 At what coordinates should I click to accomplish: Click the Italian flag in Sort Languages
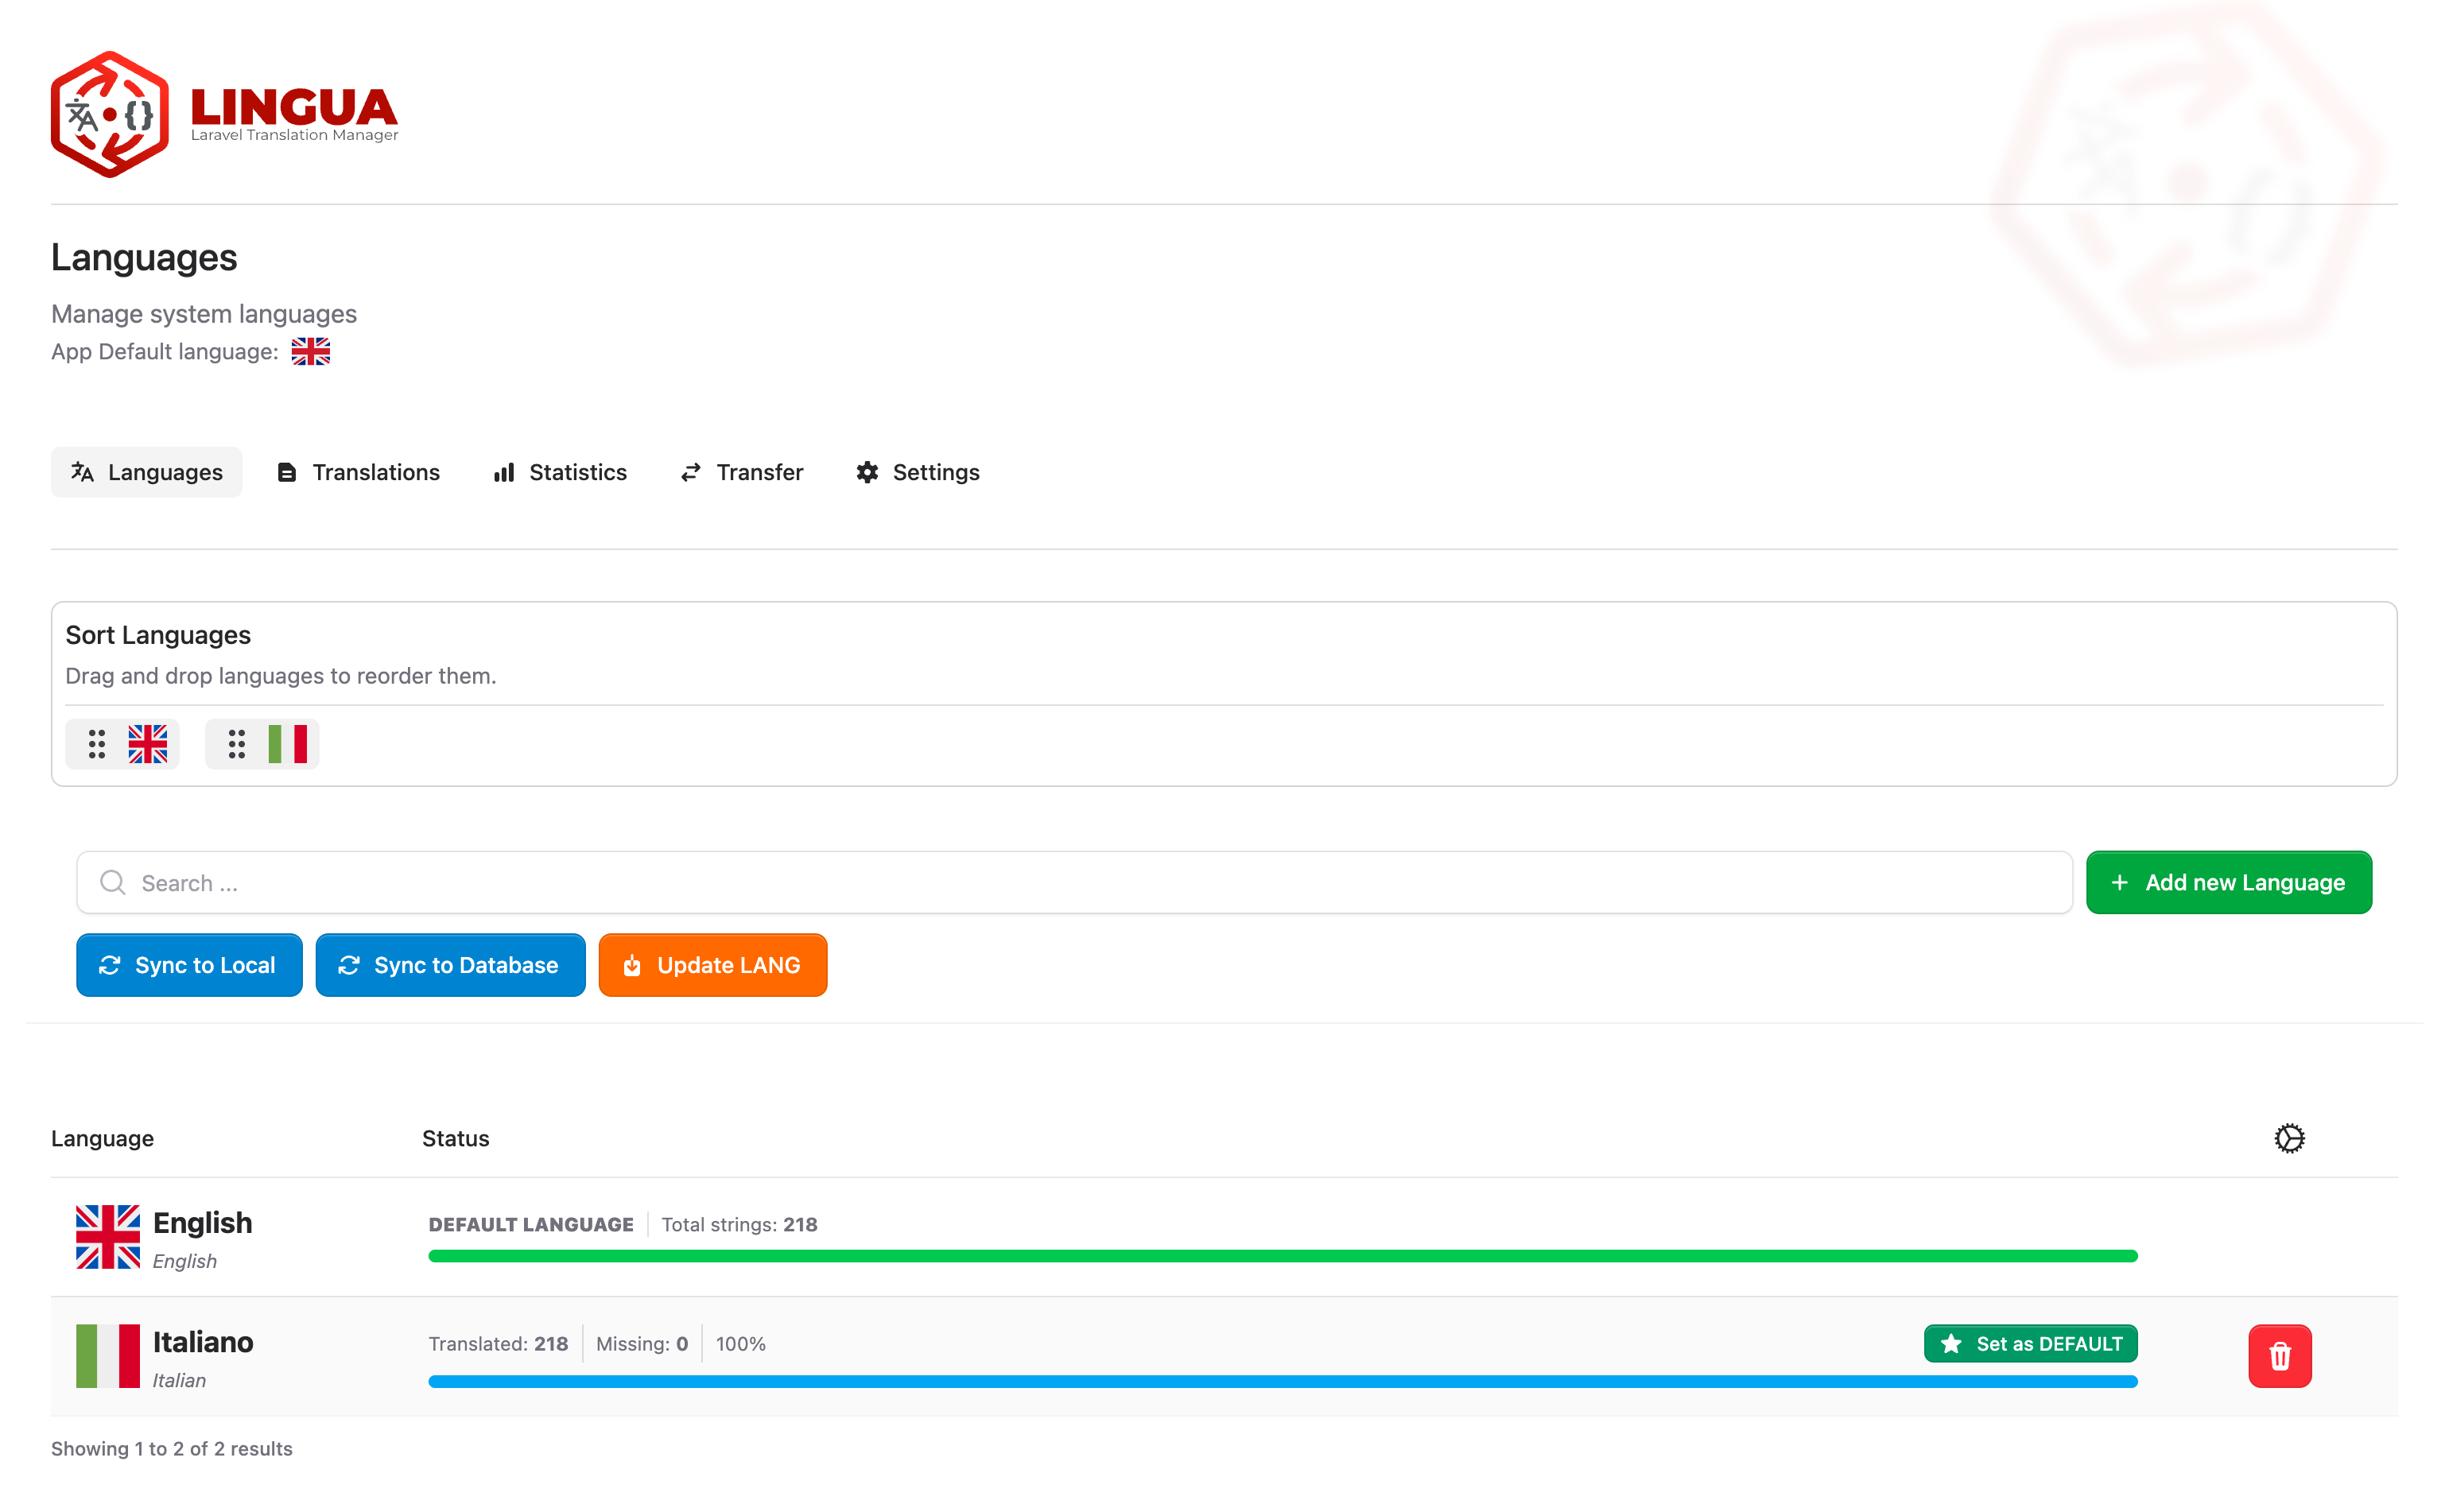(x=288, y=744)
